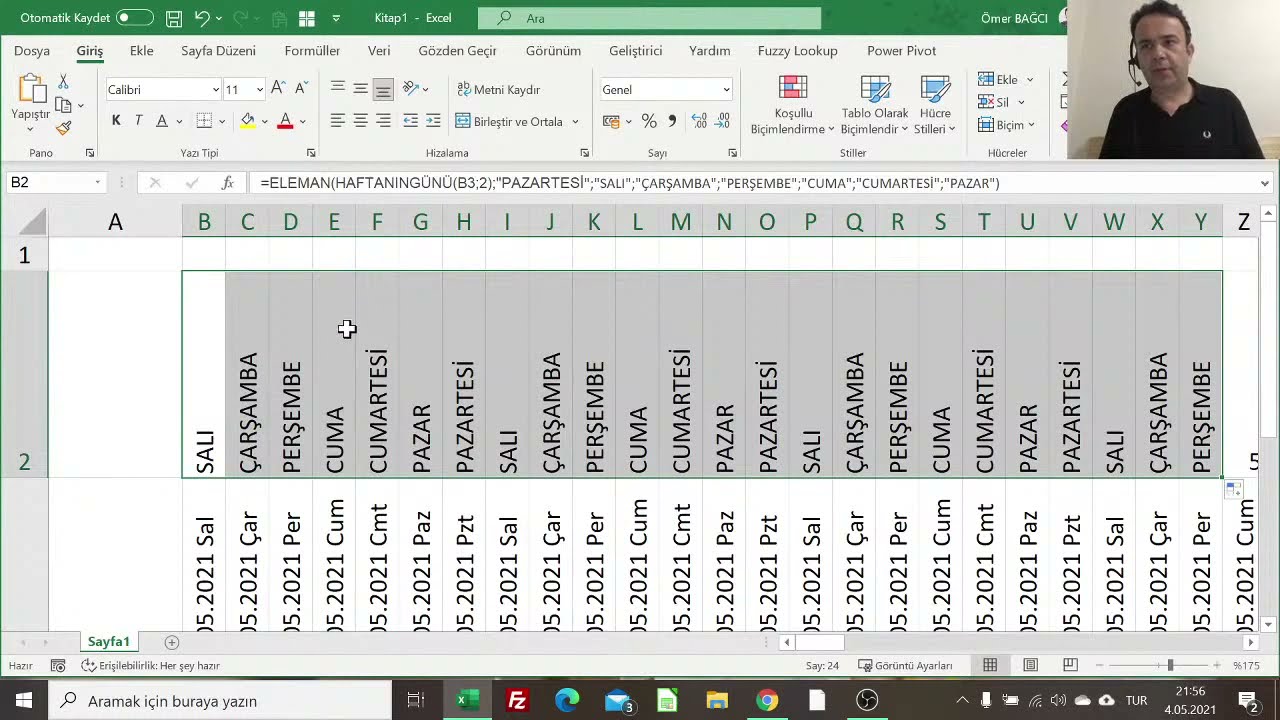Toggle Italic formatting (T)
Viewport: 1280px width, 720px height.
(x=138, y=121)
